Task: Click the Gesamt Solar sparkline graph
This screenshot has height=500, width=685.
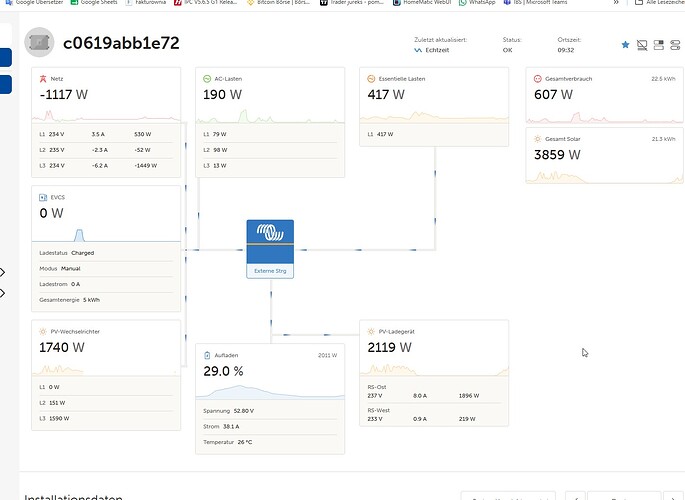Action: point(605,177)
